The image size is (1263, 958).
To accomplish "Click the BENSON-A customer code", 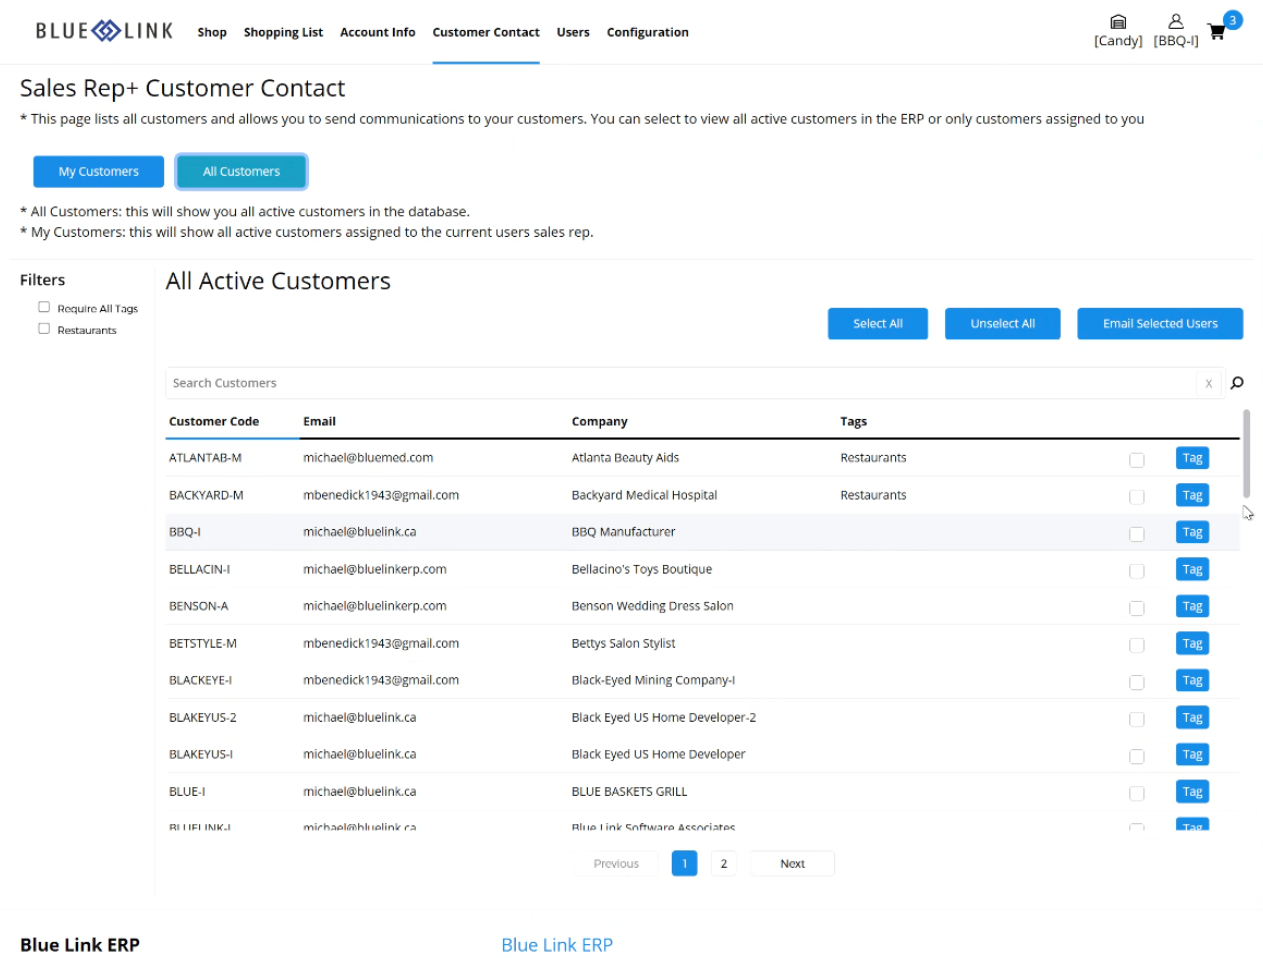I will (198, 606).
